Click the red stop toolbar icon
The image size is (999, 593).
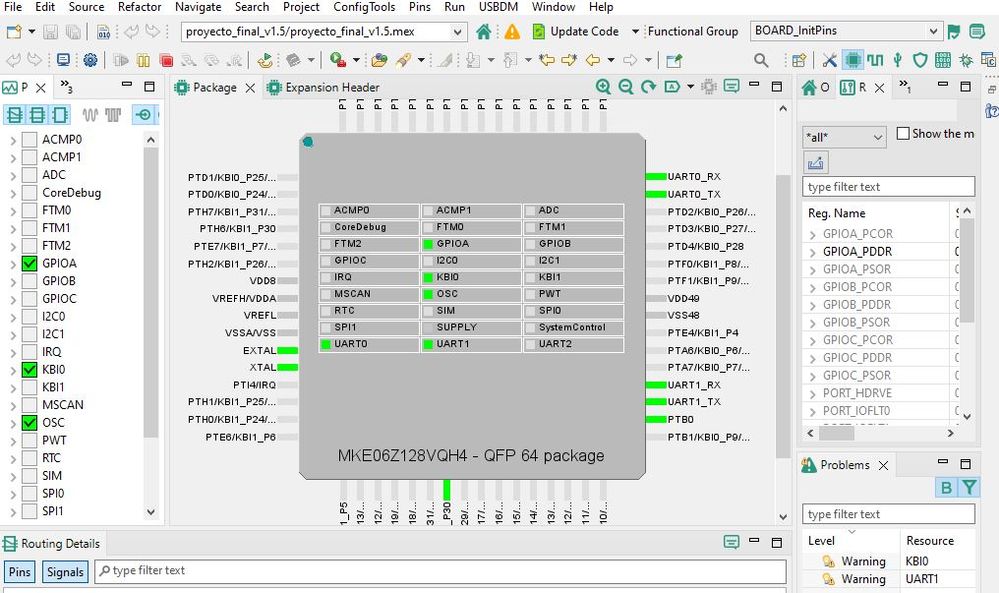tap(167, 61)
